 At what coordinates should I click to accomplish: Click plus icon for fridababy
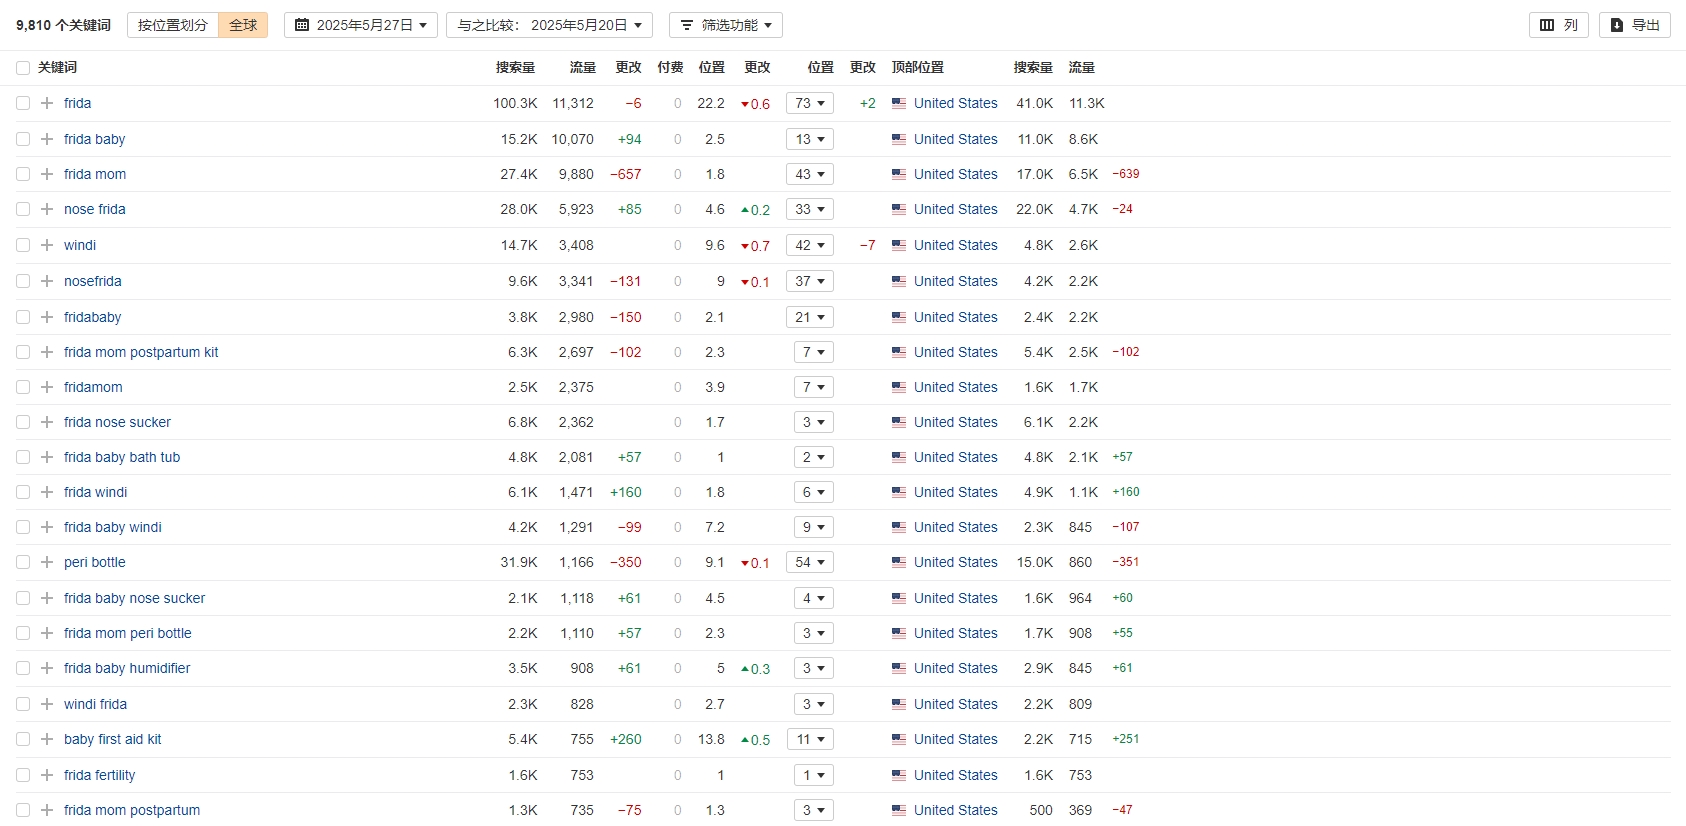(x=47, y=317)
